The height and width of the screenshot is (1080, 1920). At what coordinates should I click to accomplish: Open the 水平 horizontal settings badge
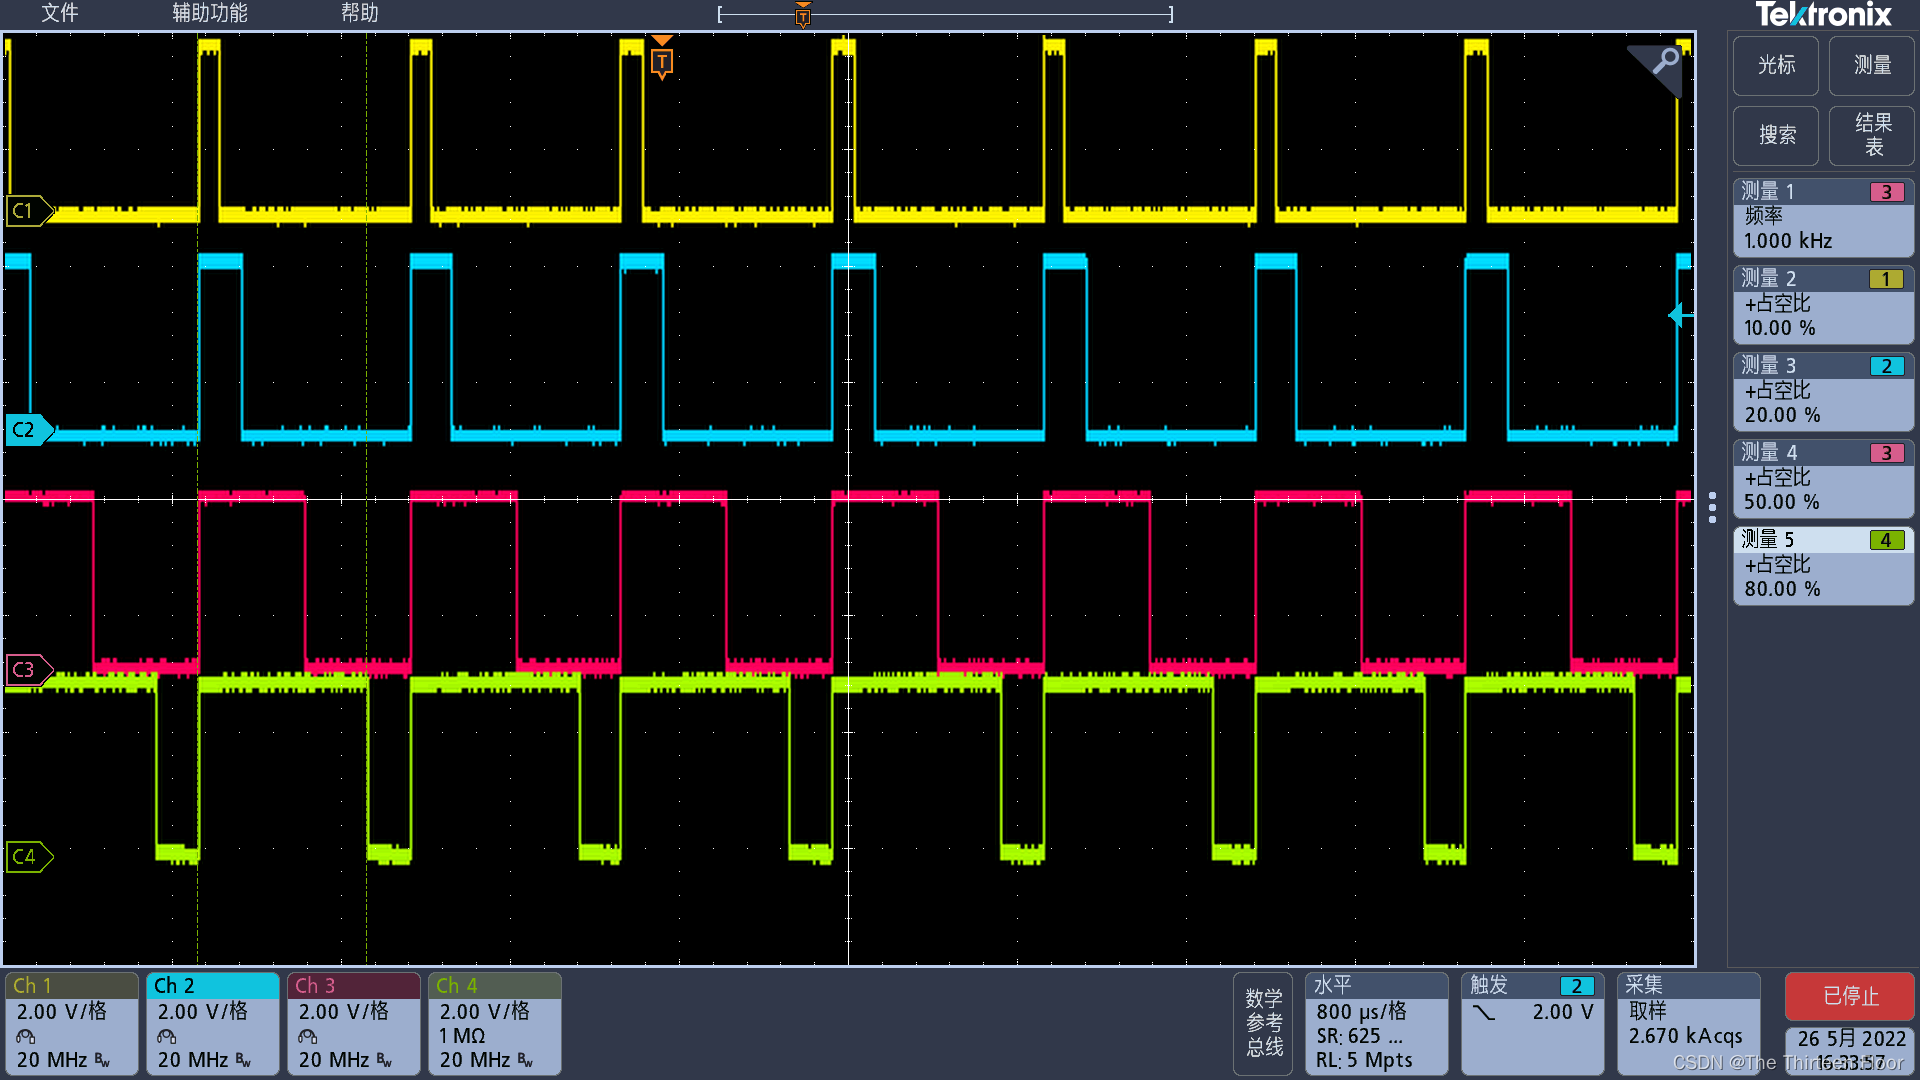pyautogui.click(x=1376, y=1023)
